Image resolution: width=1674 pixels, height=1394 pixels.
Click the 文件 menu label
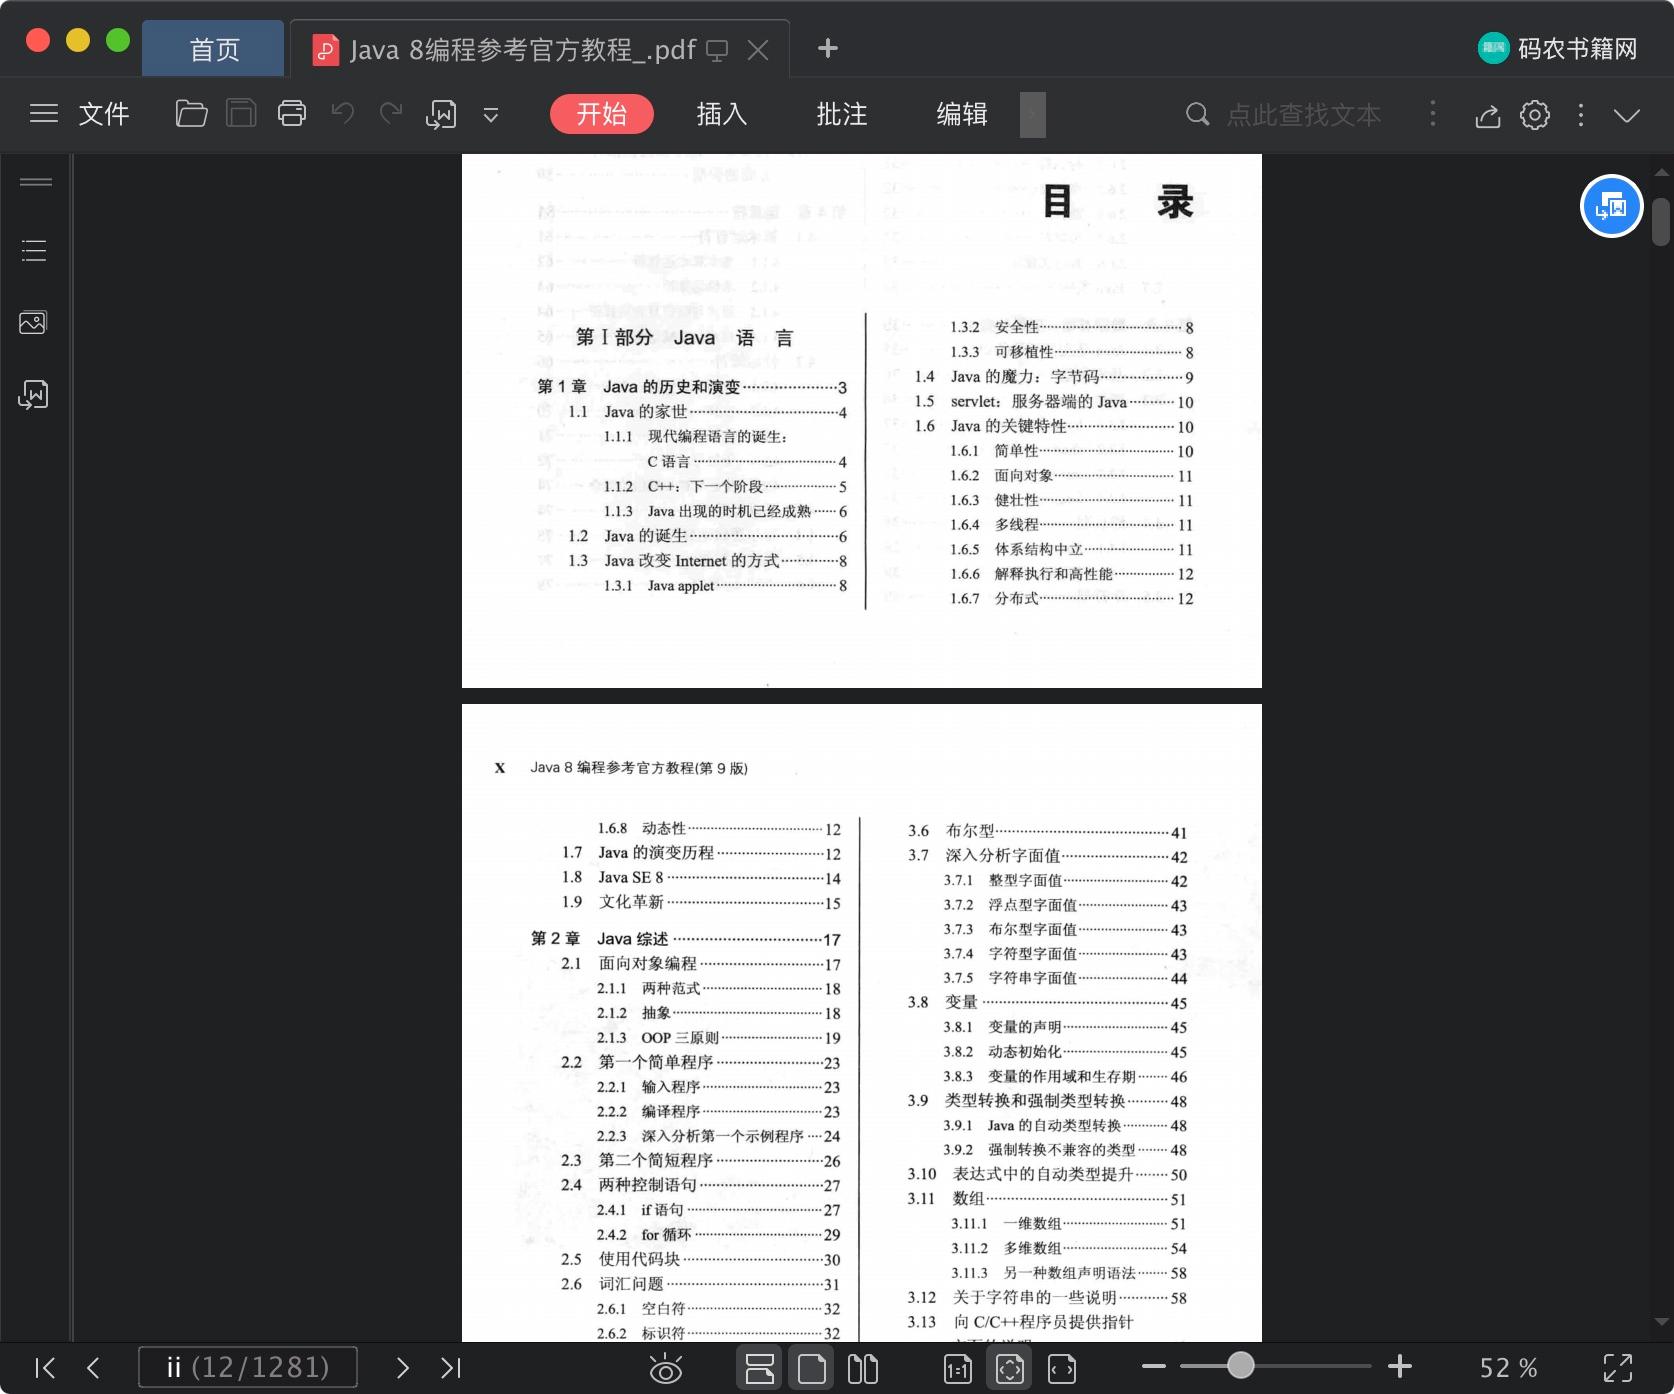(104, 114)
